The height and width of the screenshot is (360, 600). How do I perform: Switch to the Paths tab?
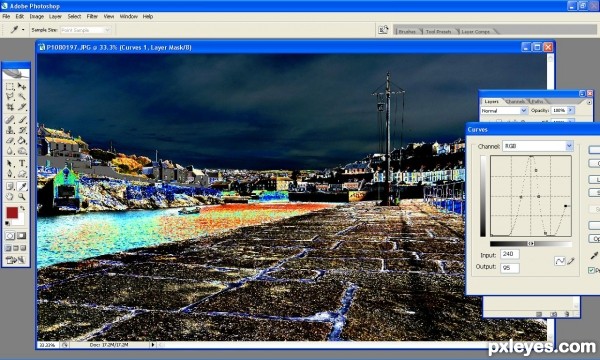(537, 101)
